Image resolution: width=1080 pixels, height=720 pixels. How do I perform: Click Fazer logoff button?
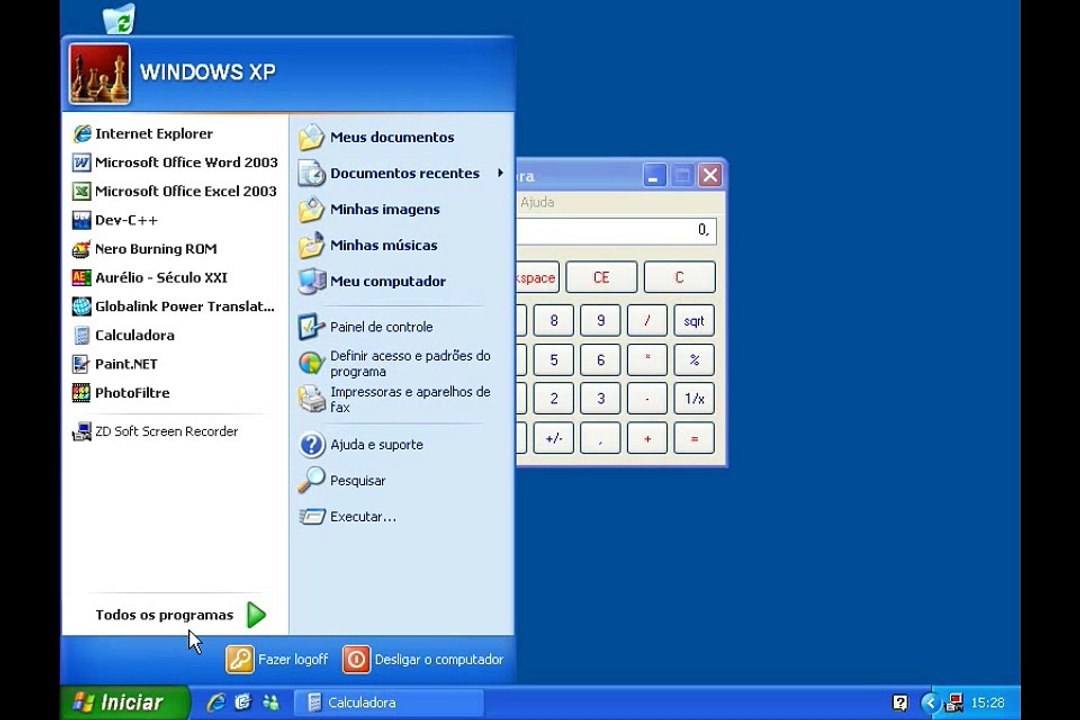[277, 659]
